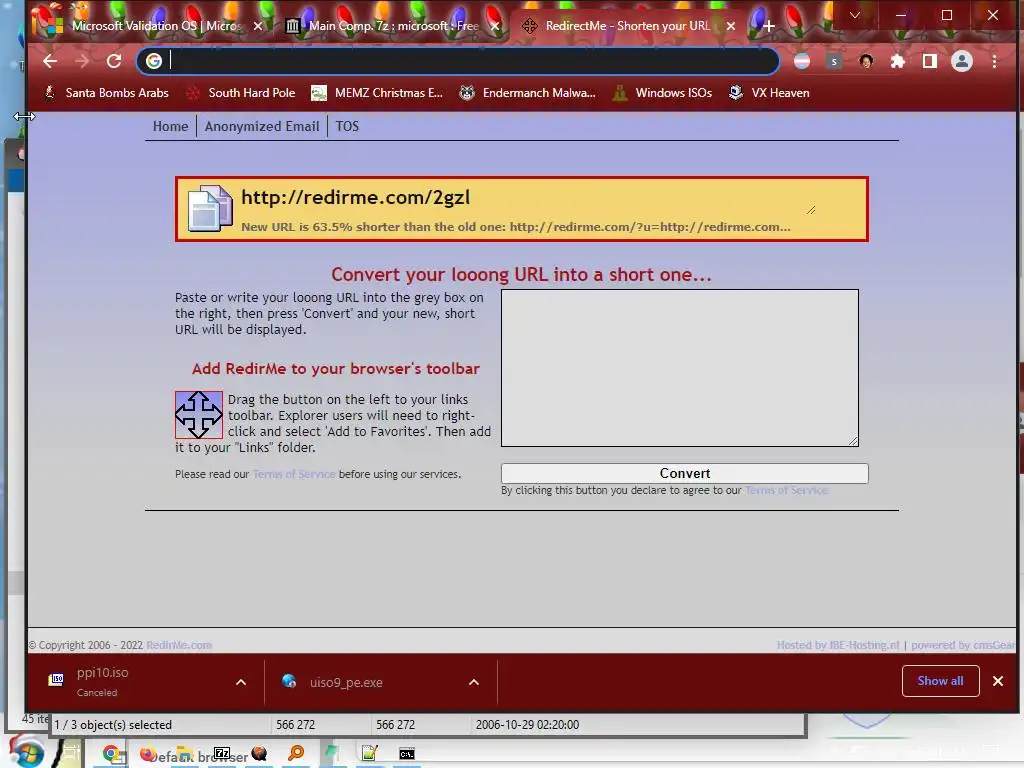Go to the Home nav item
Screen dimensions: 1024x768
coord(170,126)
